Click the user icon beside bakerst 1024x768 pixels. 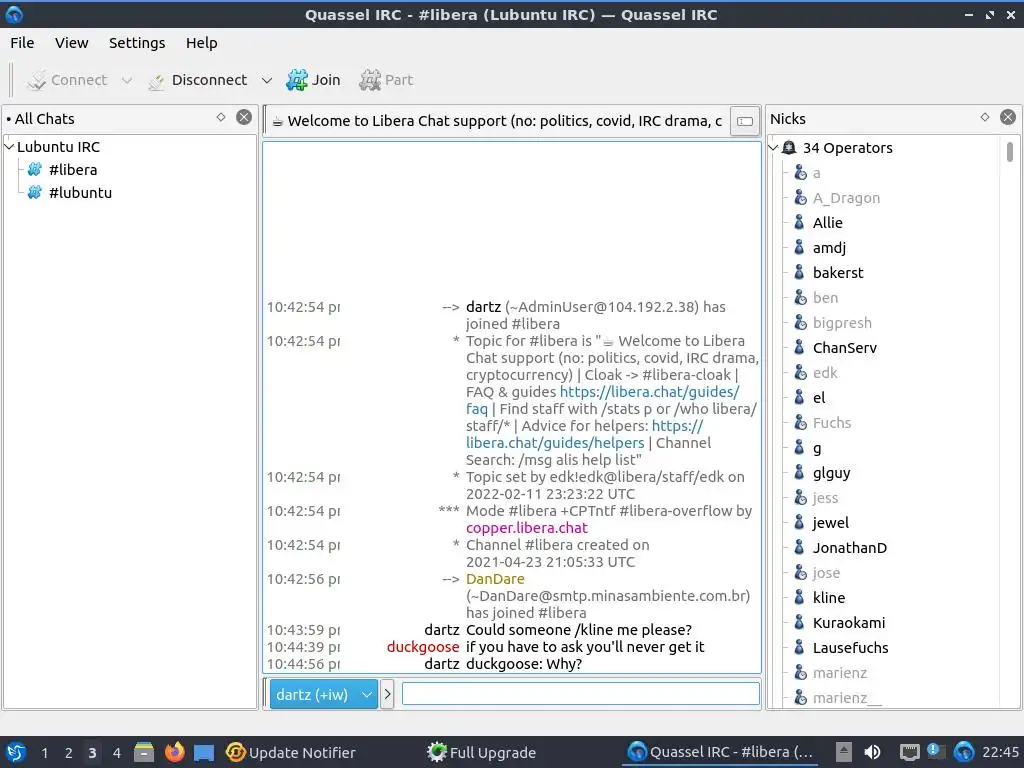coord(799,272)
